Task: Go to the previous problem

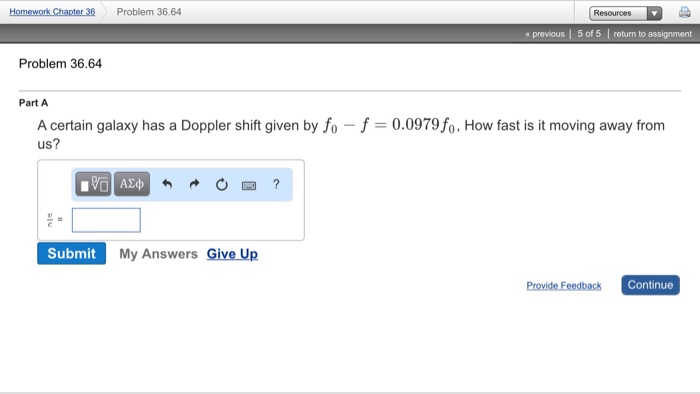Action: [545, 34]
